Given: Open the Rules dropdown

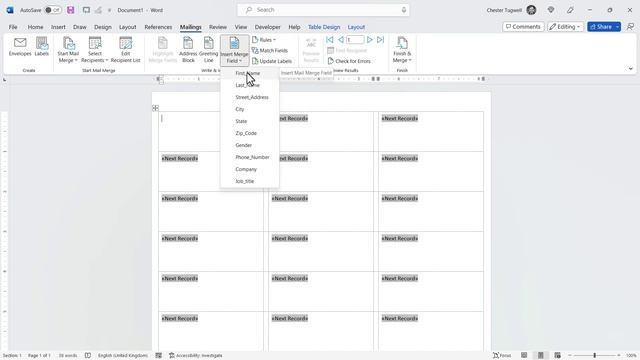Looking at the screenshot, I should coord(264,40).
